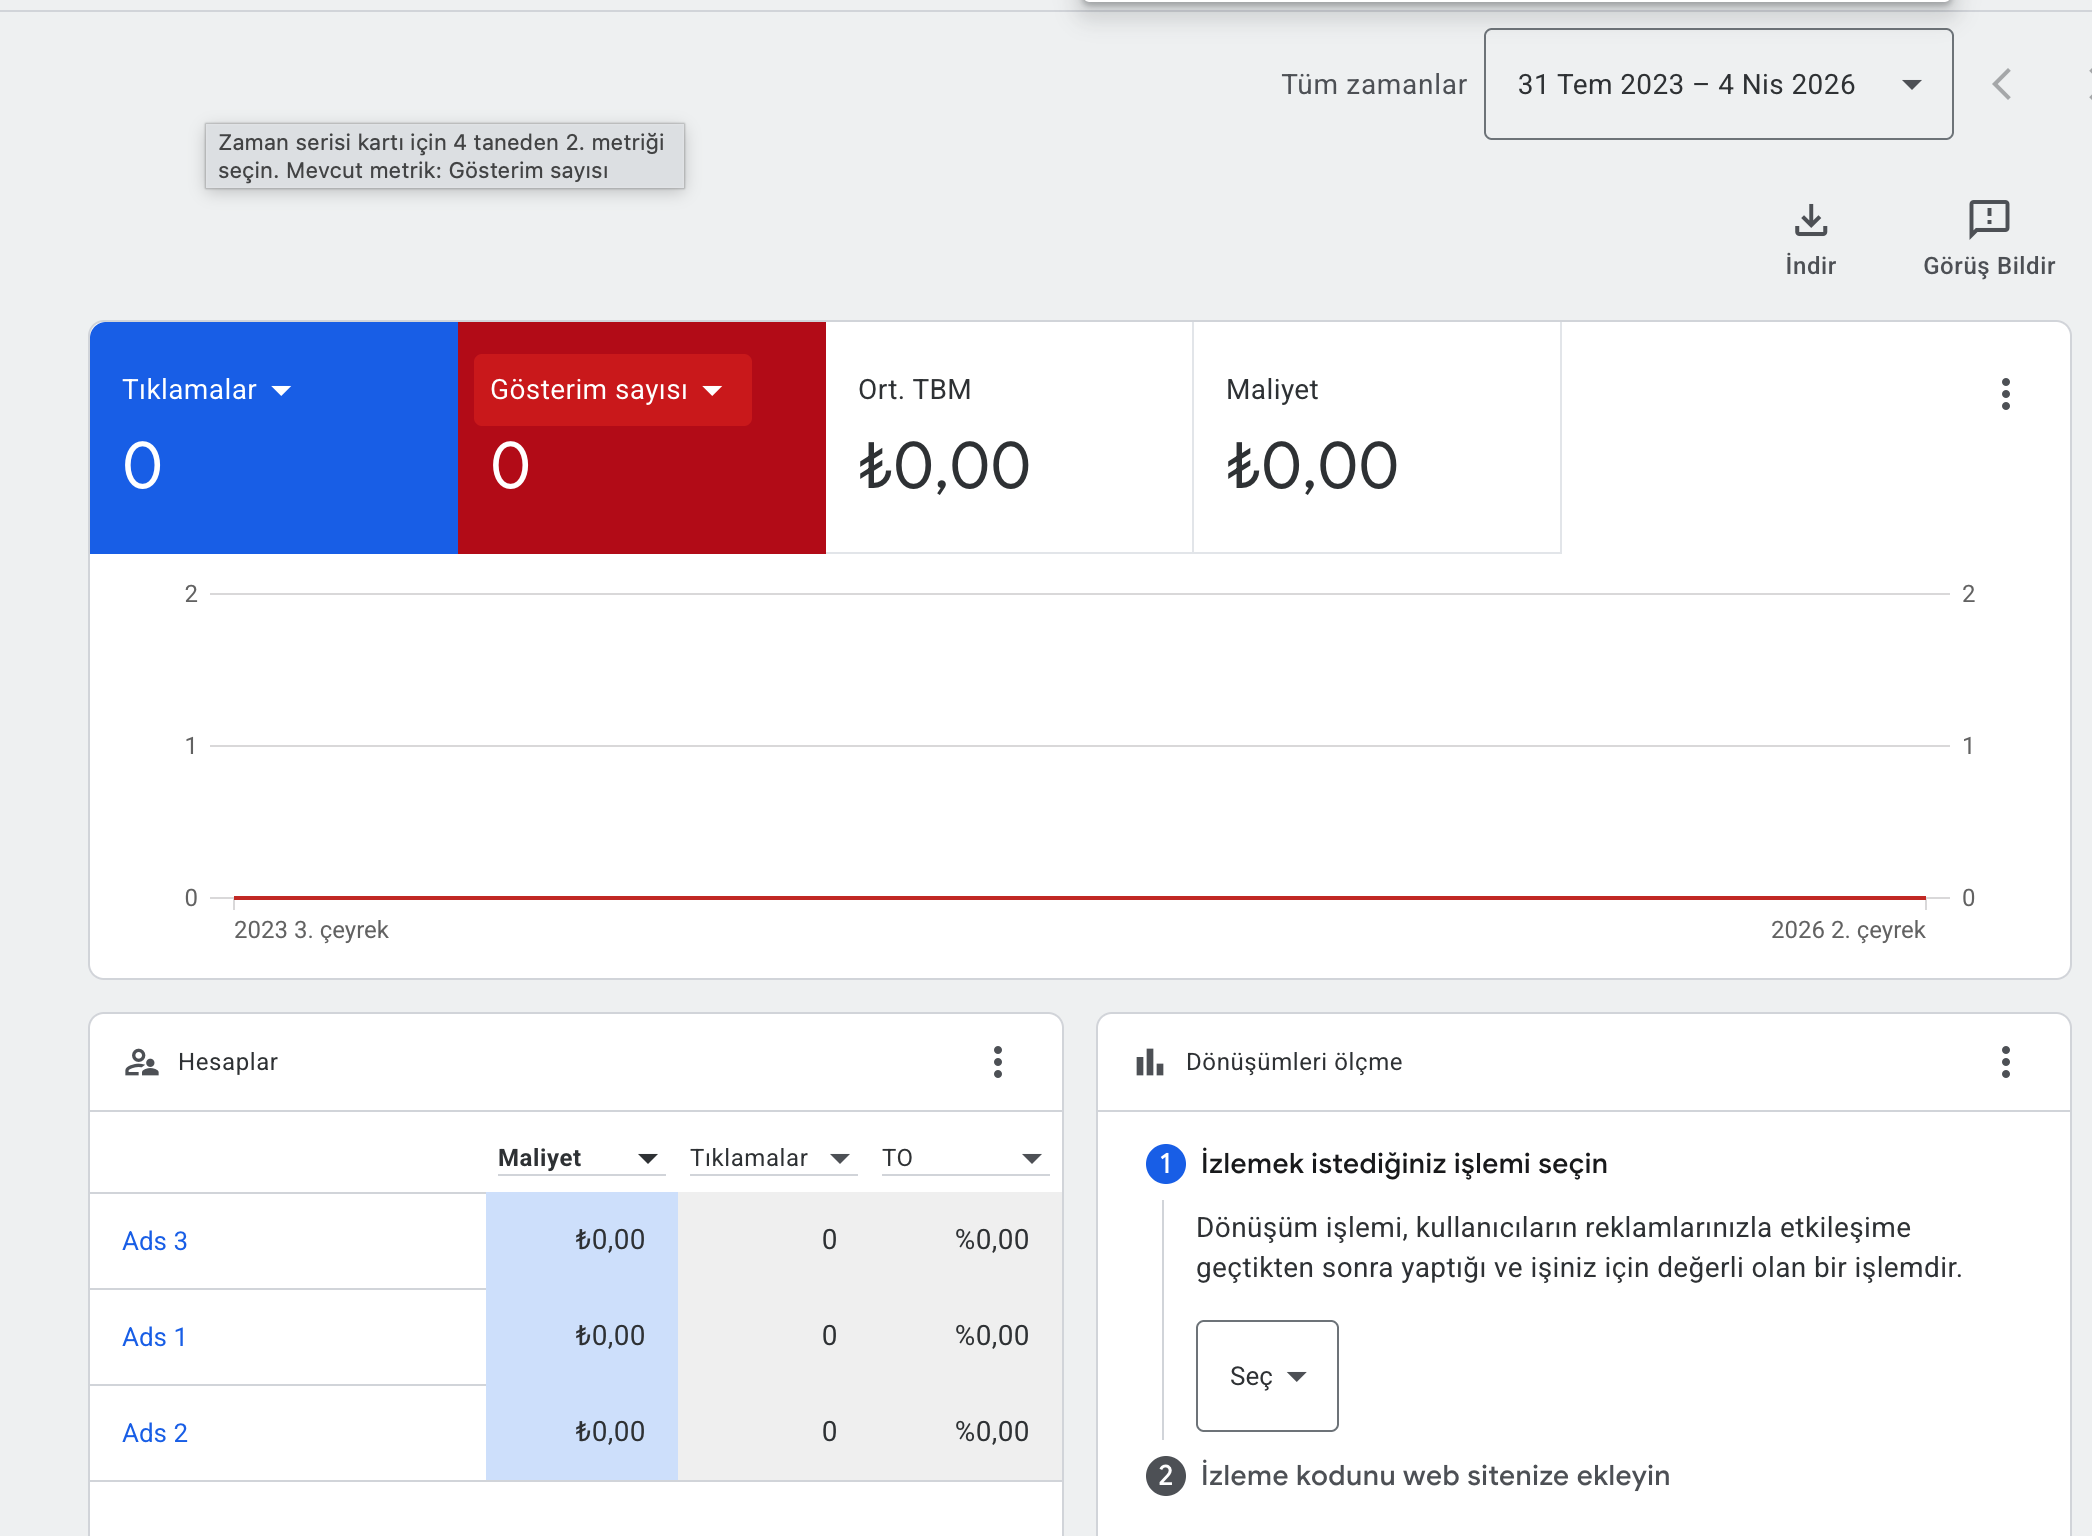Click the Ads 3 Tıklamalar value 0
Viewport: 2092px width, 1536px height.
click(x=829, y=1240)
